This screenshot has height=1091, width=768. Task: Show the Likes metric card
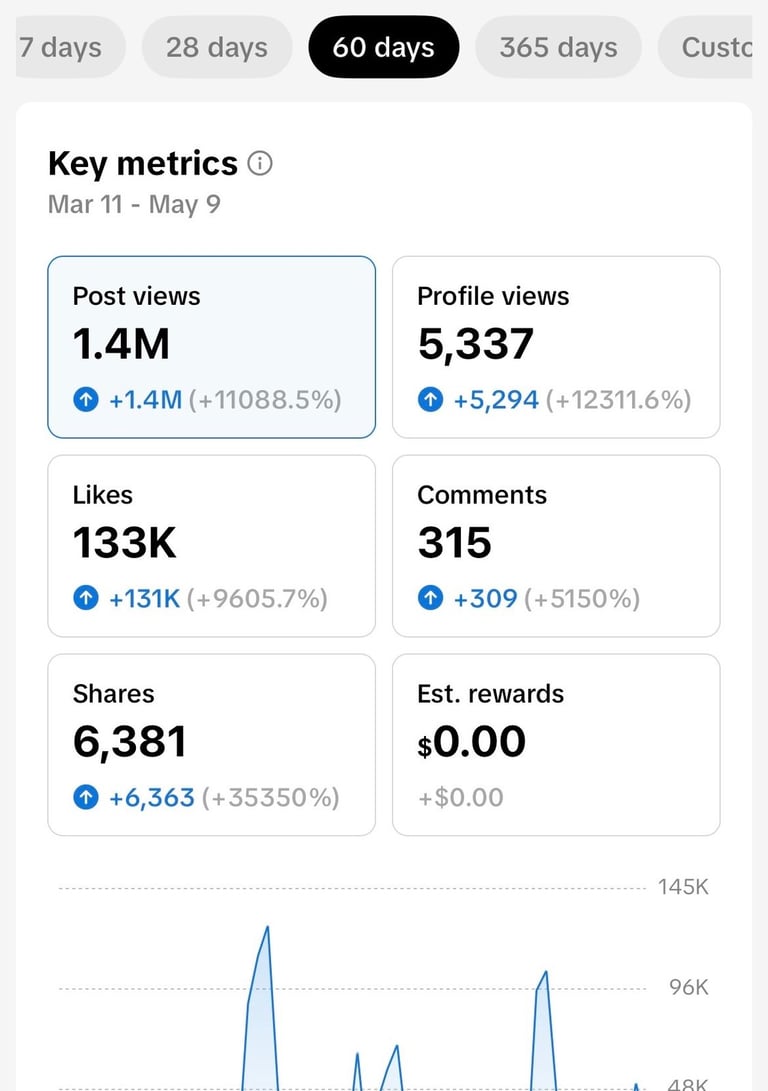pyautogui.click(x=211, y=546)
